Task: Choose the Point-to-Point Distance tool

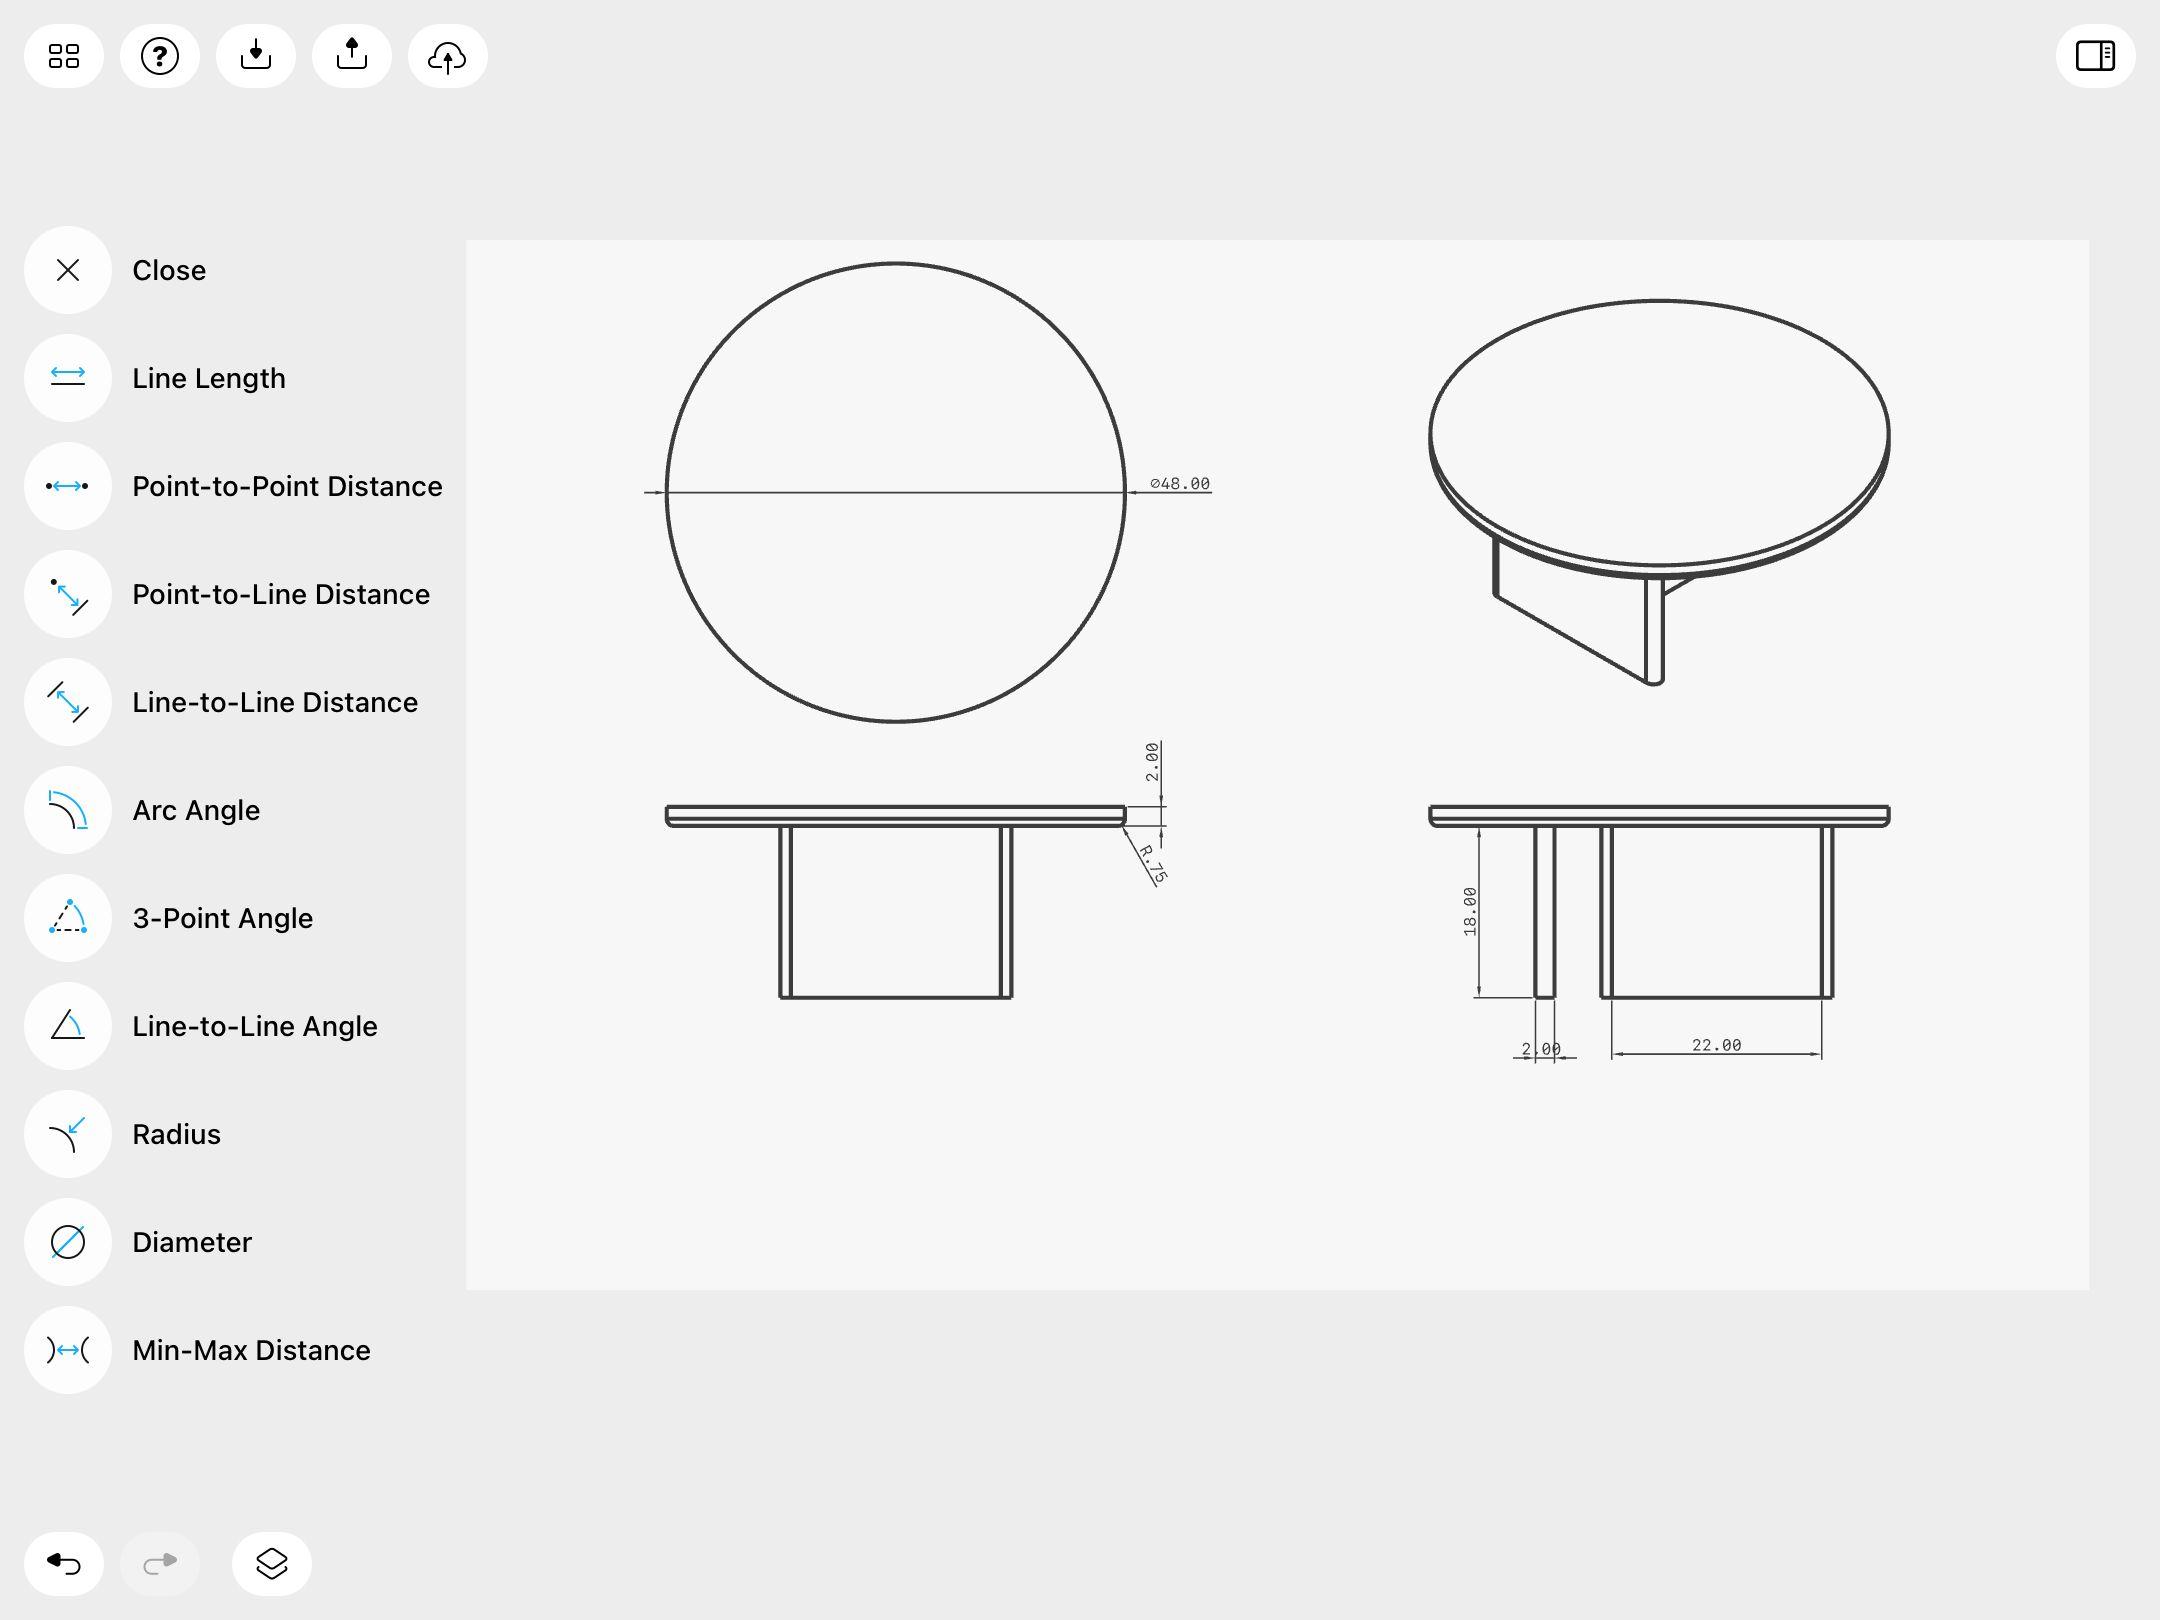Action: coord(68,486)
